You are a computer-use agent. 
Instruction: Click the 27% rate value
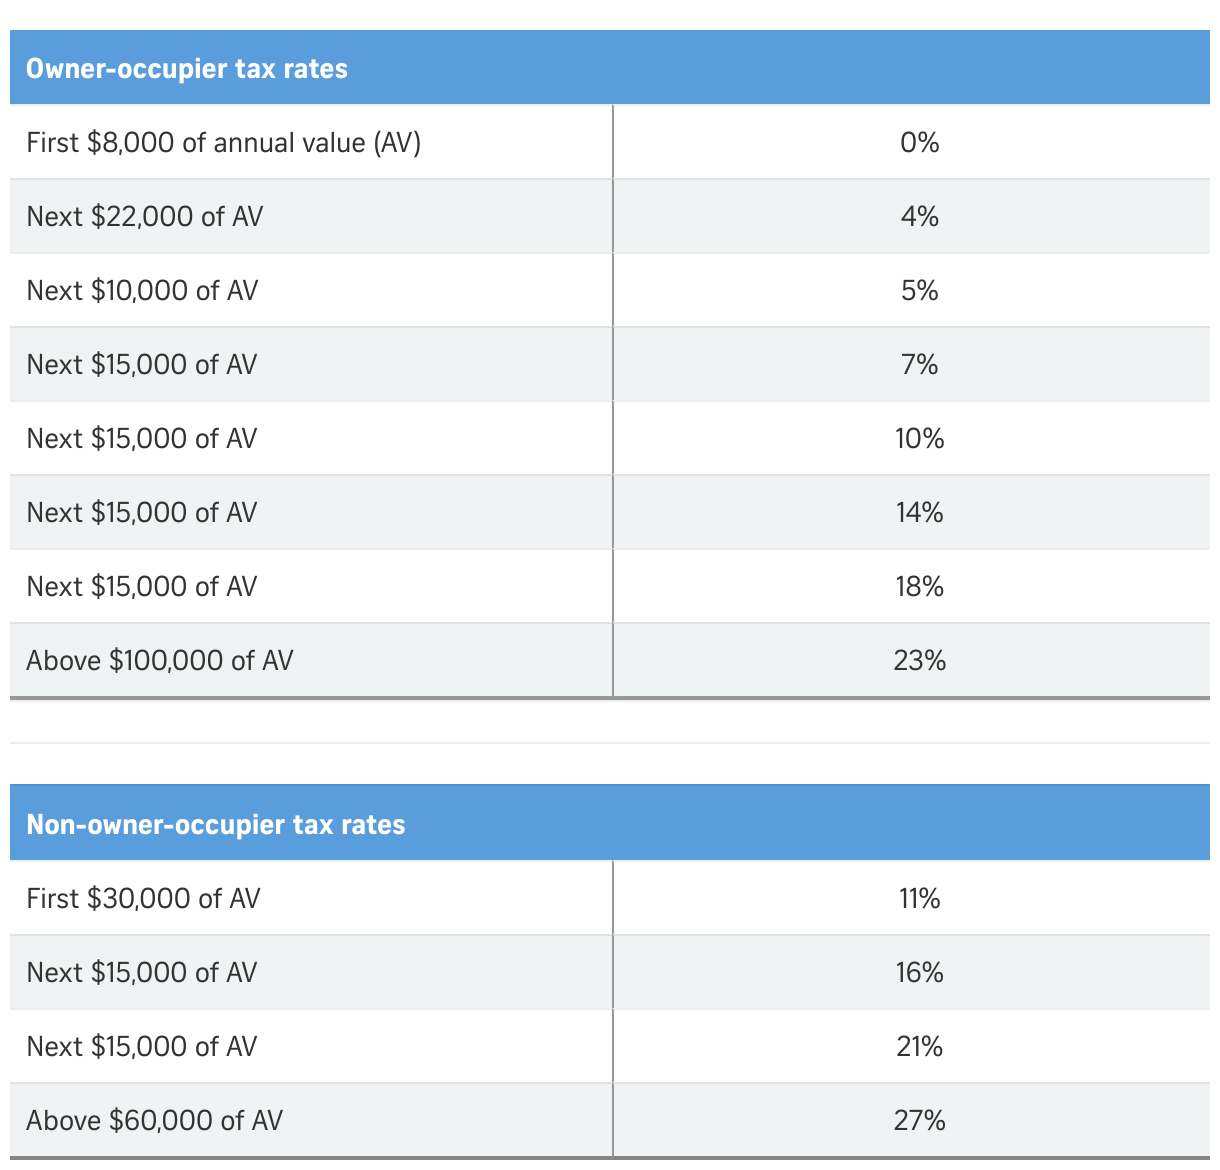pos(919,1121)
